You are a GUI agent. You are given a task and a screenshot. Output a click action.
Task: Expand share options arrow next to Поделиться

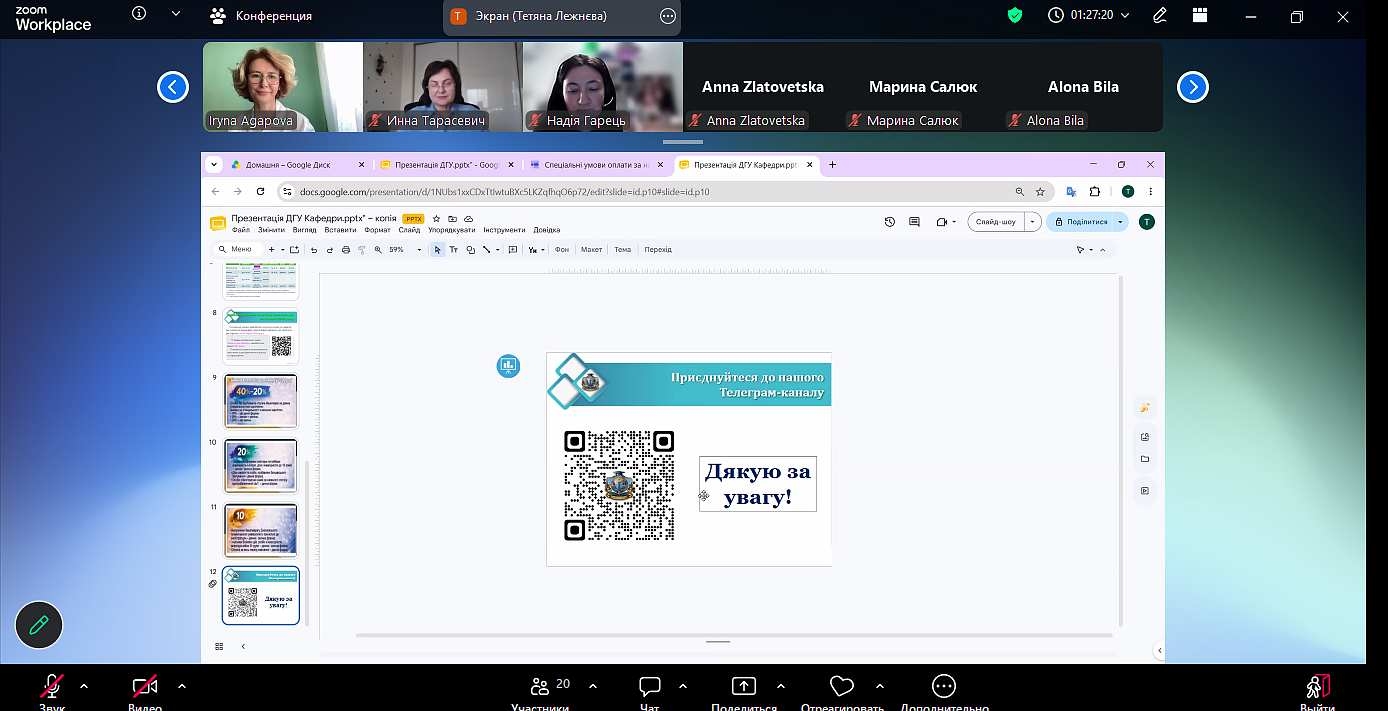tap(781, 686)
